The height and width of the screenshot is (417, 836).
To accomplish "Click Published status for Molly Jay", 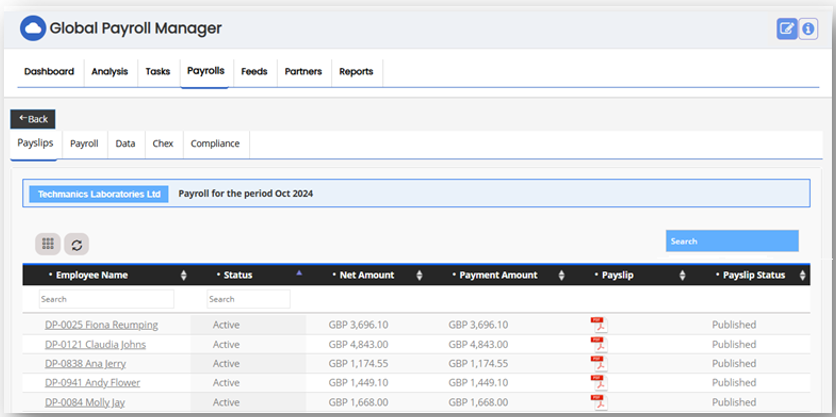I will tap(734, 402).
